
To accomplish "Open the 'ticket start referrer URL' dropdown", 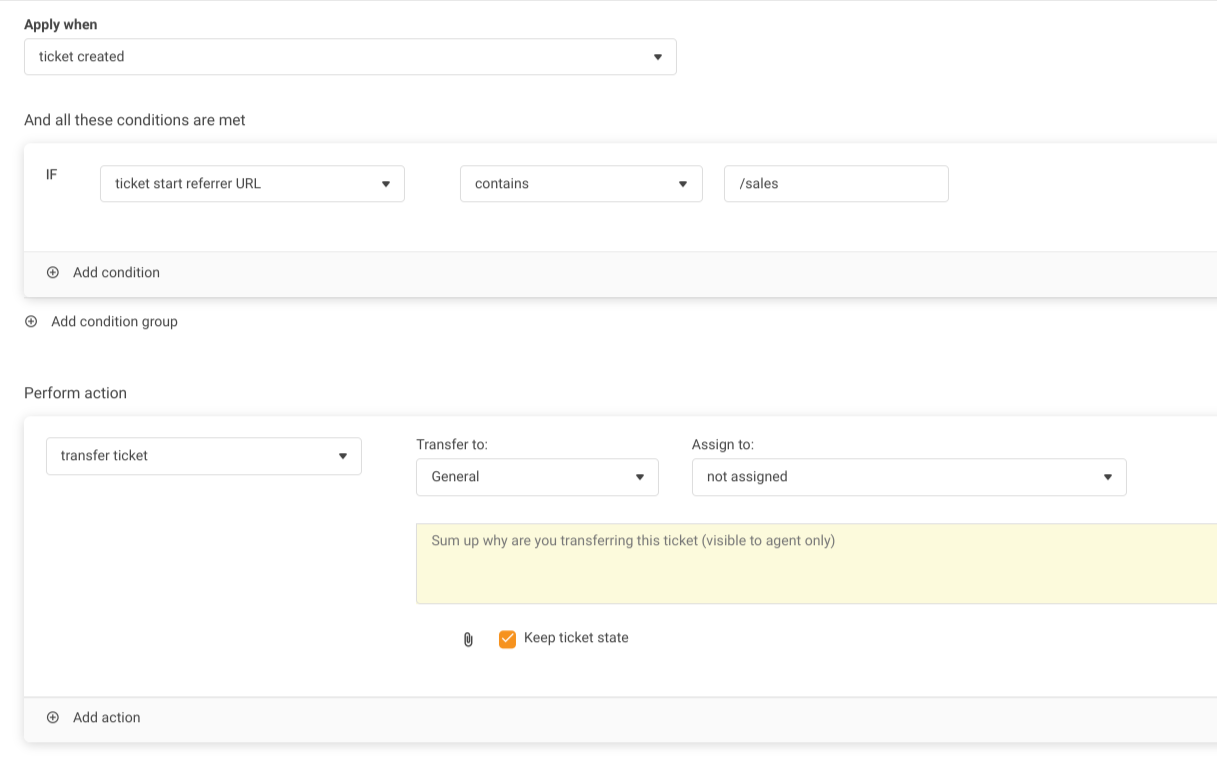I will click(252, 184).
